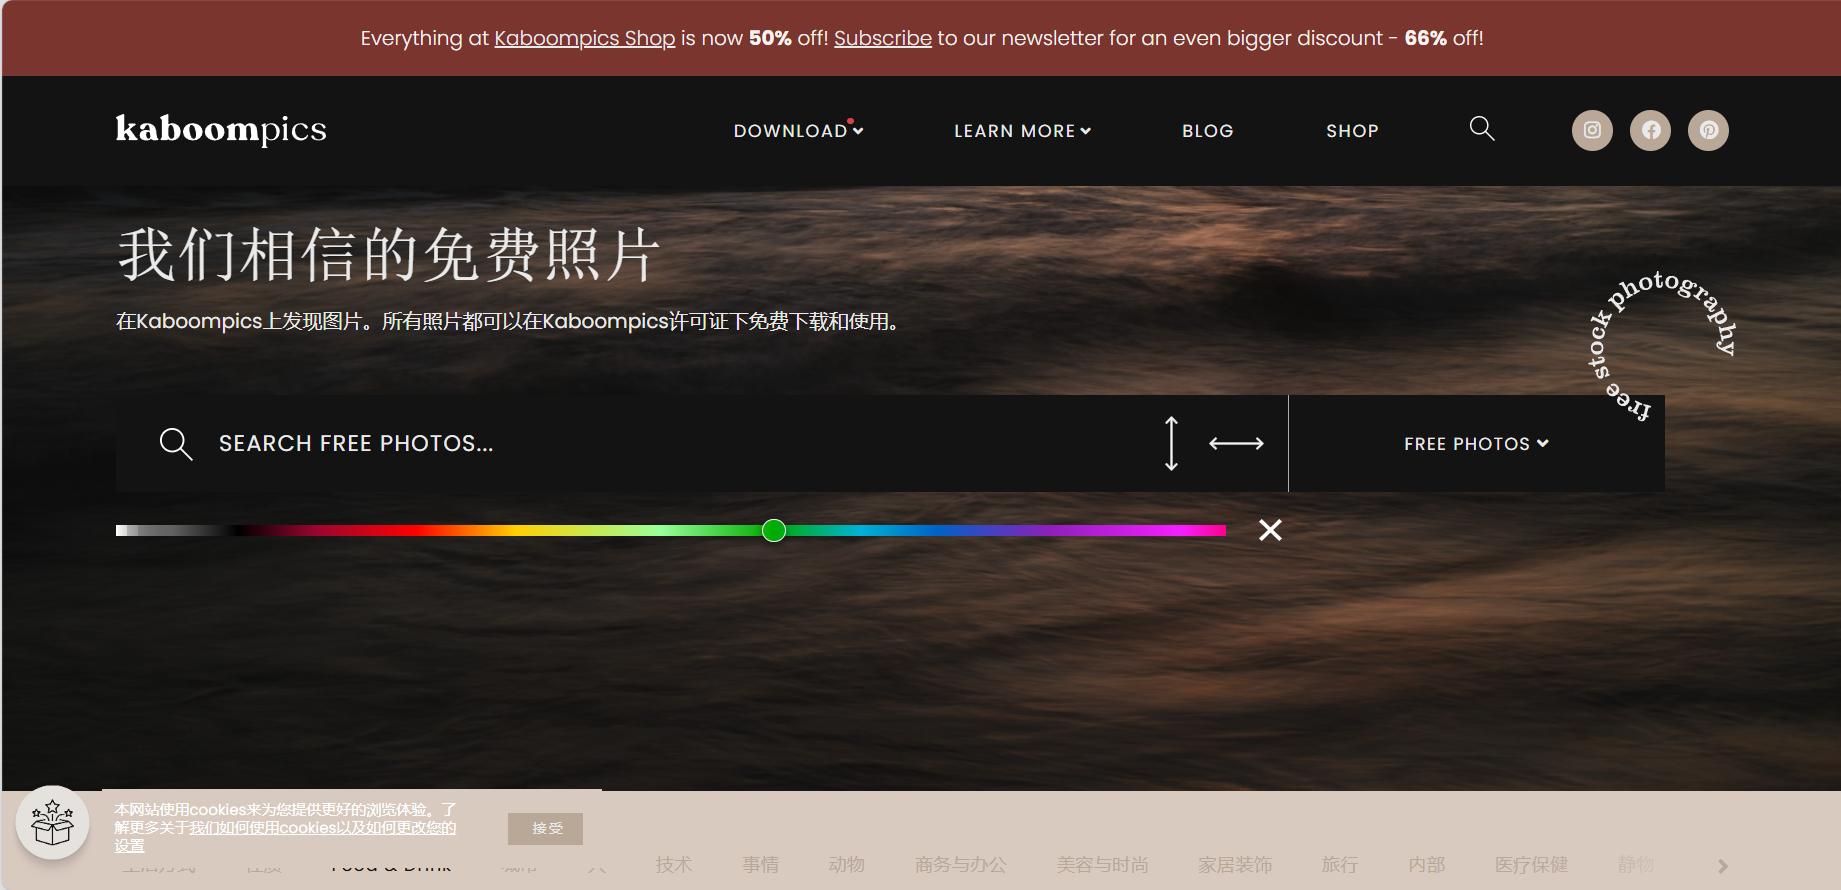The image size is (1841, 890).
Task: Click the Subscribe newsletter link
Action: point(883,38)
